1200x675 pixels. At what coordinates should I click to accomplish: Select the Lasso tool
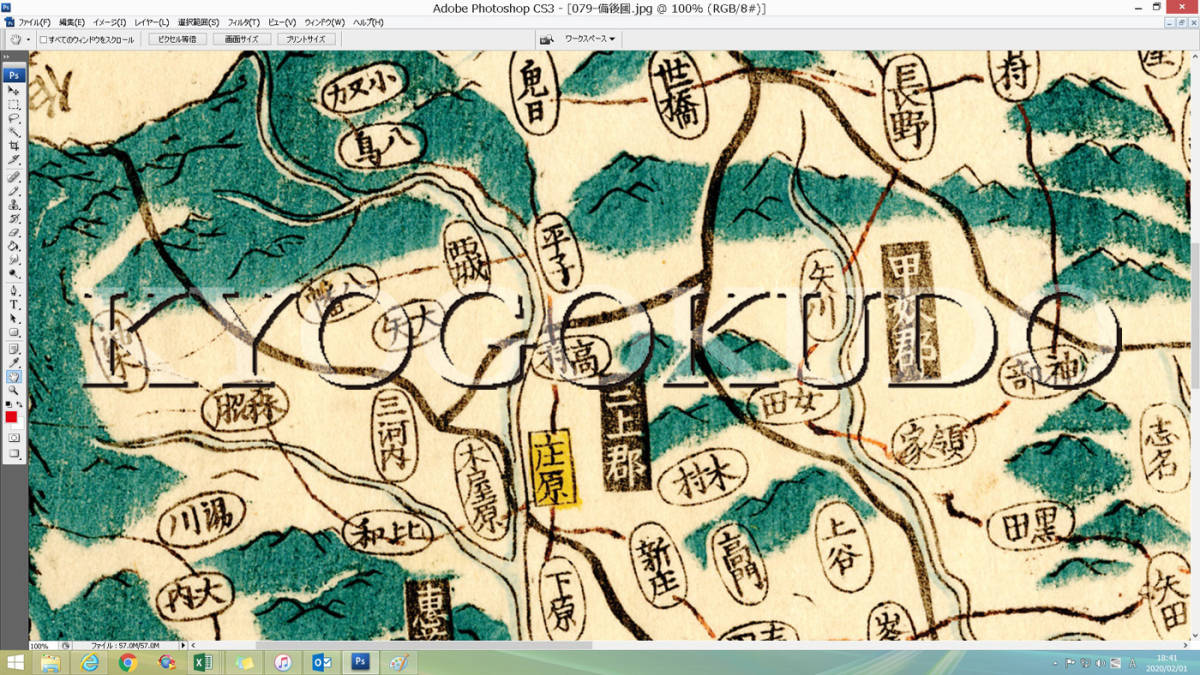pos(13,118)
